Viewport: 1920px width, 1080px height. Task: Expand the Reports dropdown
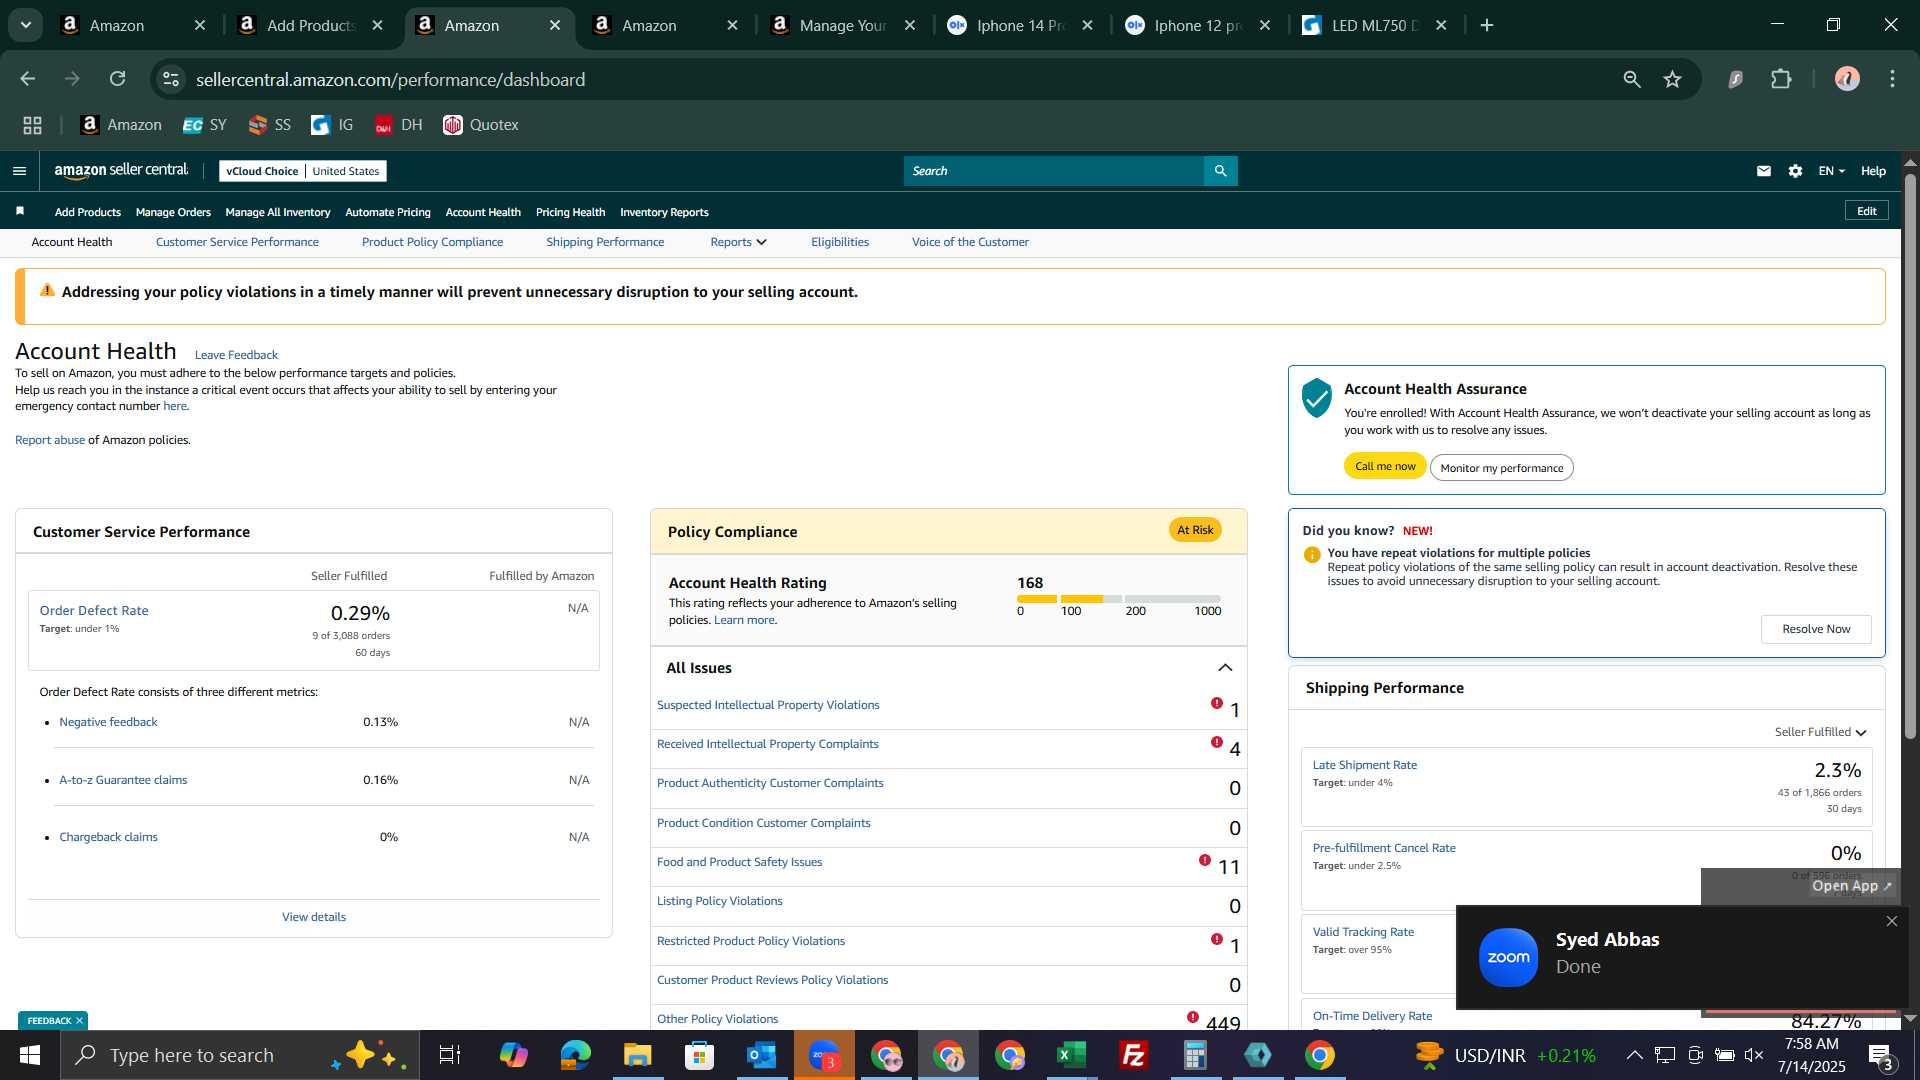pos(738,242)
